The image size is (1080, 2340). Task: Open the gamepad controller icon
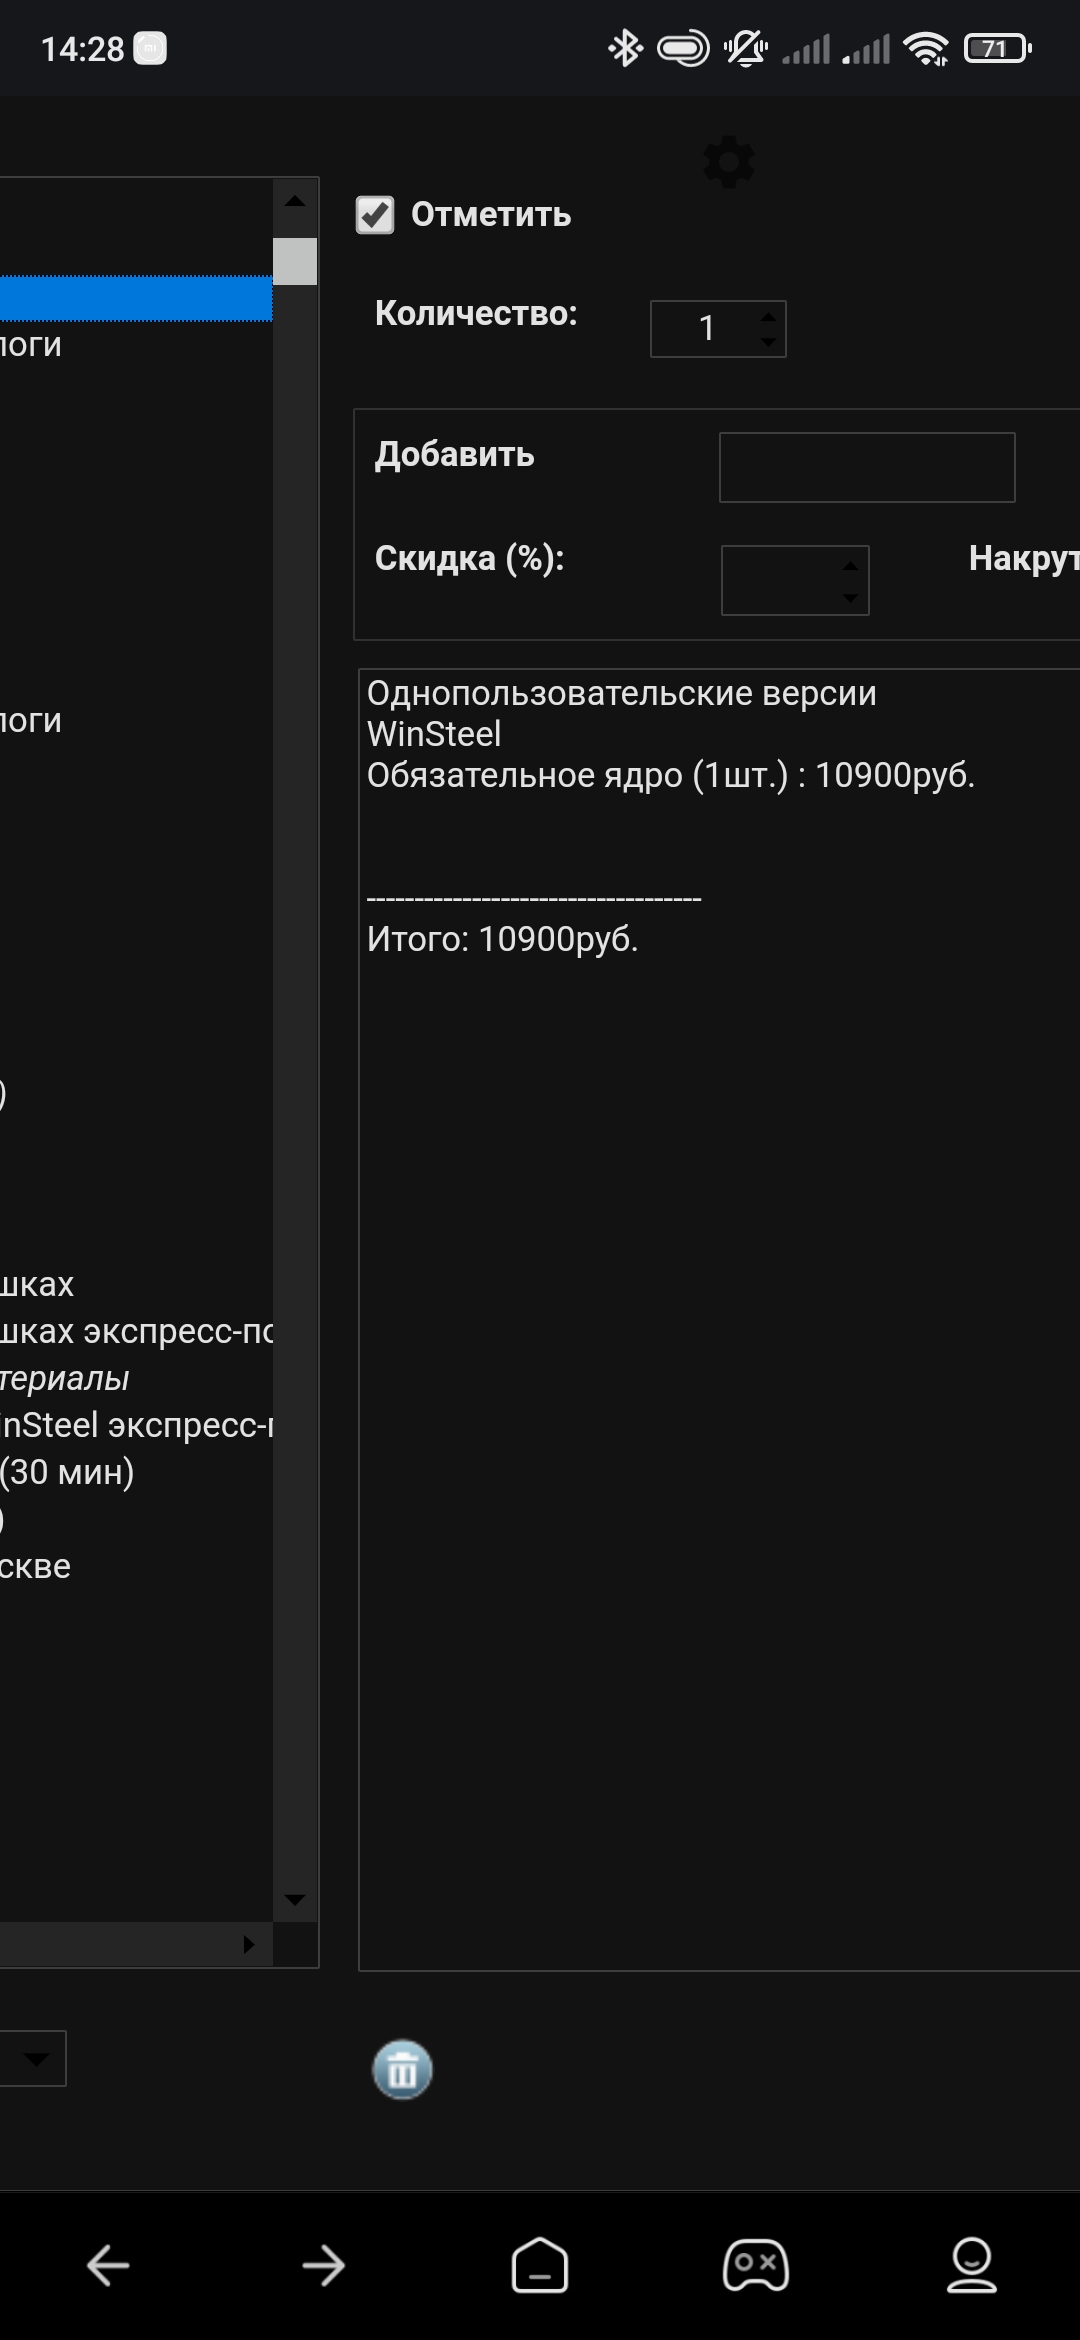click(756, 2265)
